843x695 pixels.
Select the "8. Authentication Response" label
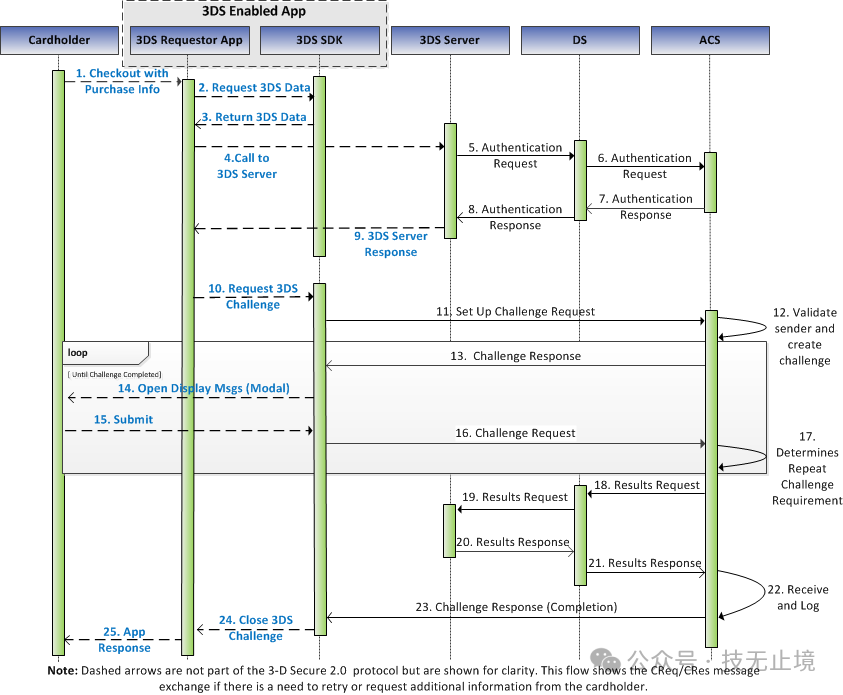point(515,217)
